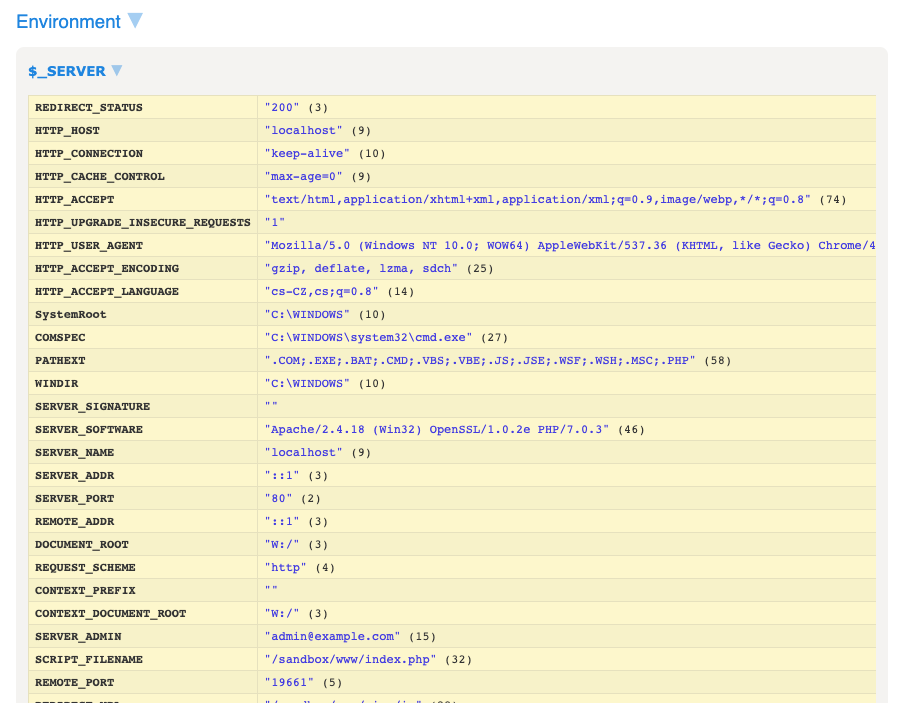Select the CONTEXT_DOCUMENT_ROOT key
The image size is (901, 703).
click(110, 613)
